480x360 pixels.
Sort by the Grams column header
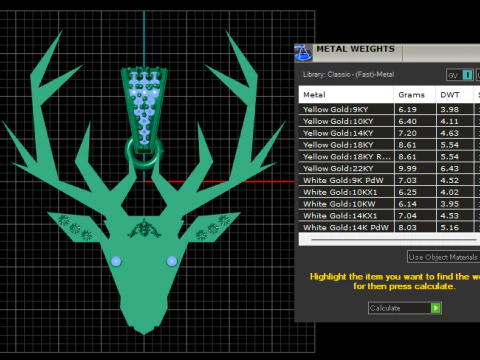coord(415,95)
